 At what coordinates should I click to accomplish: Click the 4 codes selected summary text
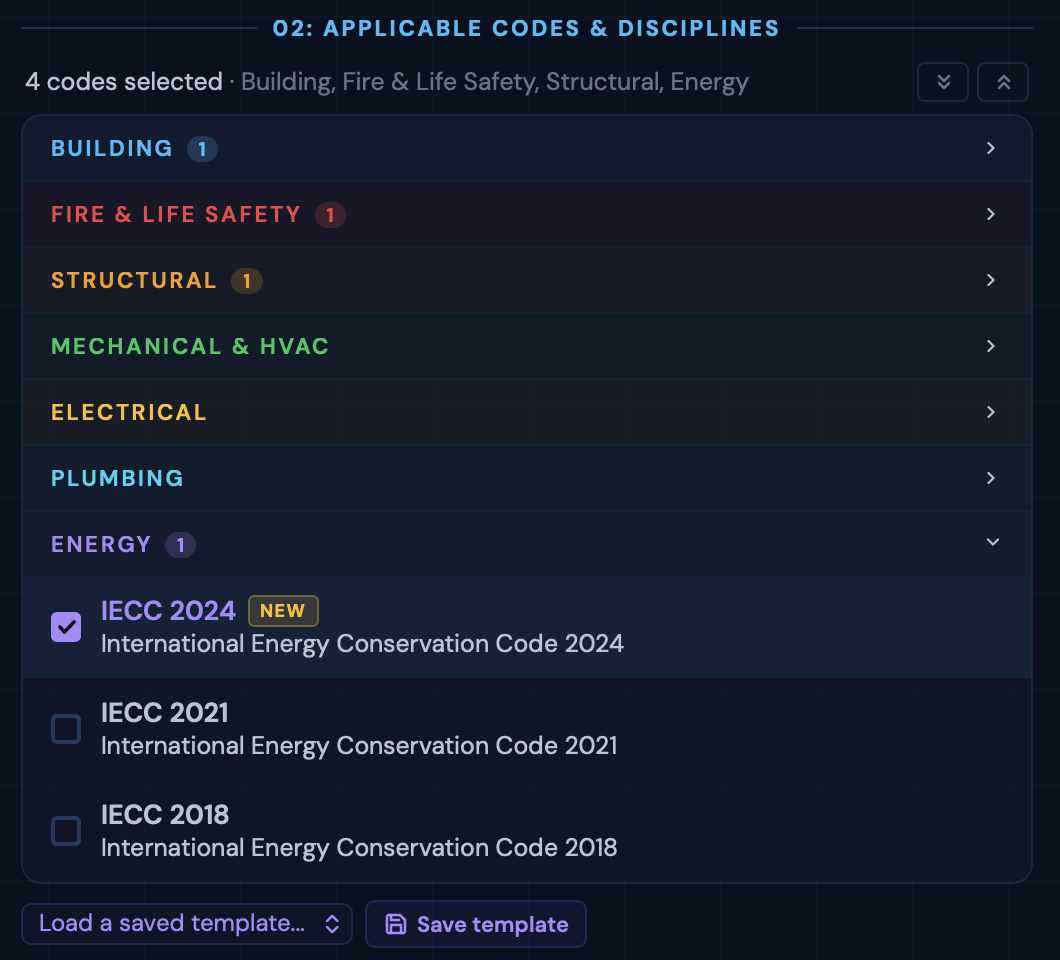[x=124, y=82]
